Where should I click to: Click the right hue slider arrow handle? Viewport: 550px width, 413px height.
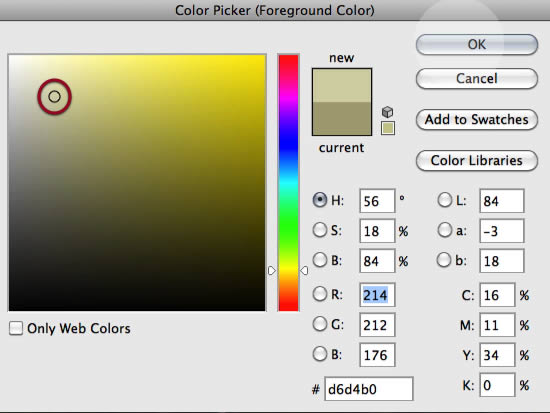[x=304, y=271]
